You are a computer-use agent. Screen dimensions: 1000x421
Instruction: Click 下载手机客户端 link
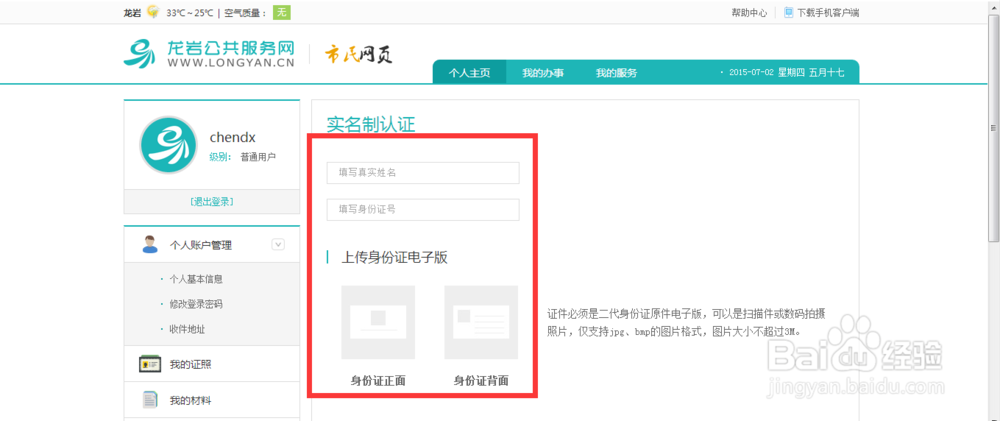click(828, 12)
